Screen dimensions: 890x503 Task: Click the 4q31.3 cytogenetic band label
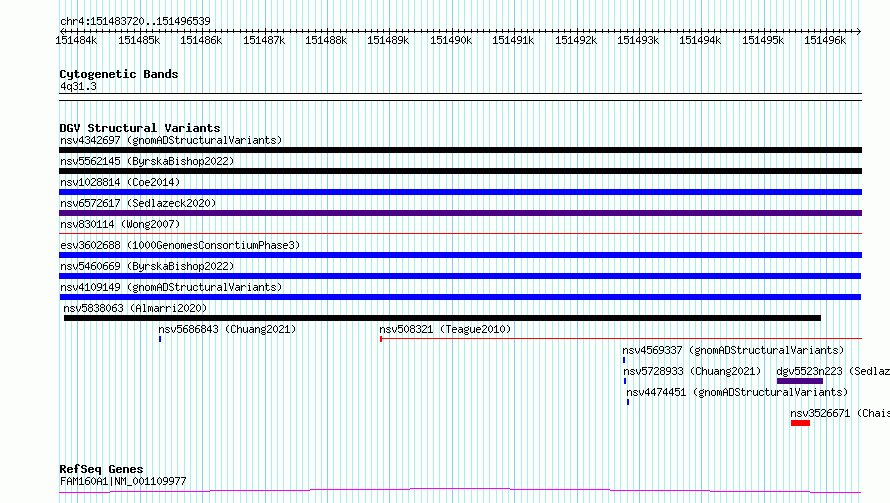tap(78, 87)
